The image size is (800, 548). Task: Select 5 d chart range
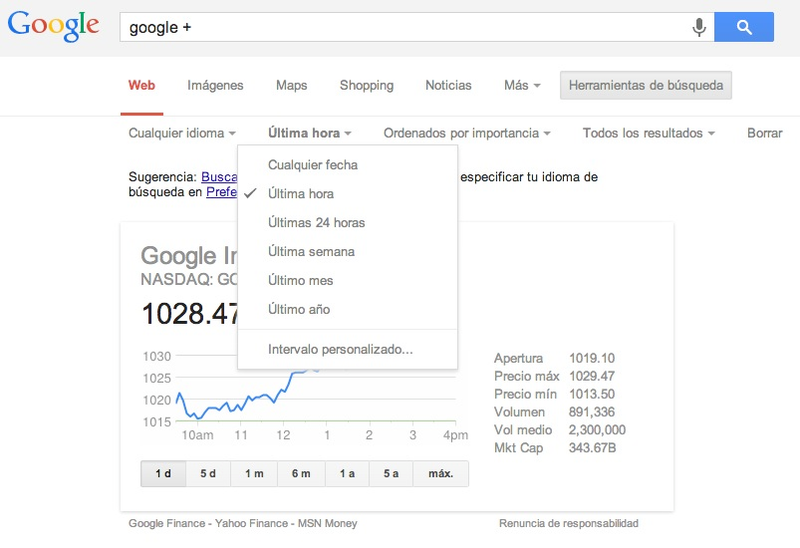208,474
